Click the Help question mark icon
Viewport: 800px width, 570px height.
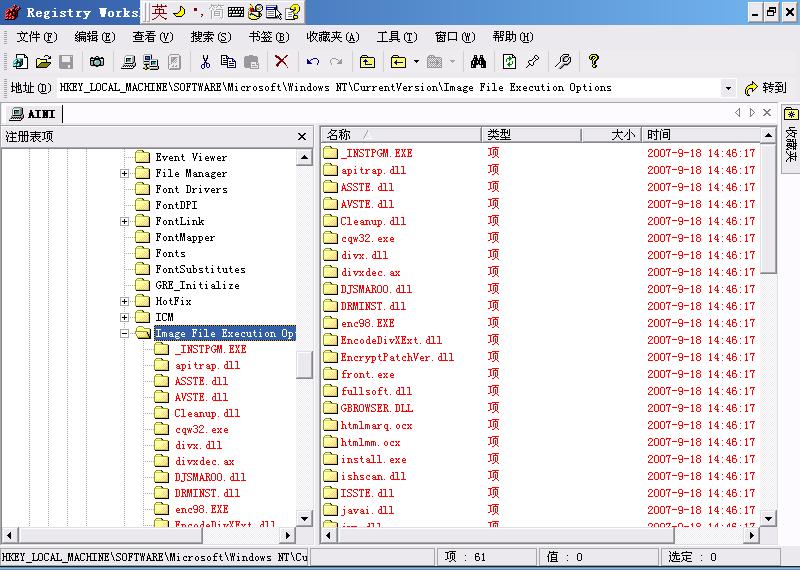point(594,62)
